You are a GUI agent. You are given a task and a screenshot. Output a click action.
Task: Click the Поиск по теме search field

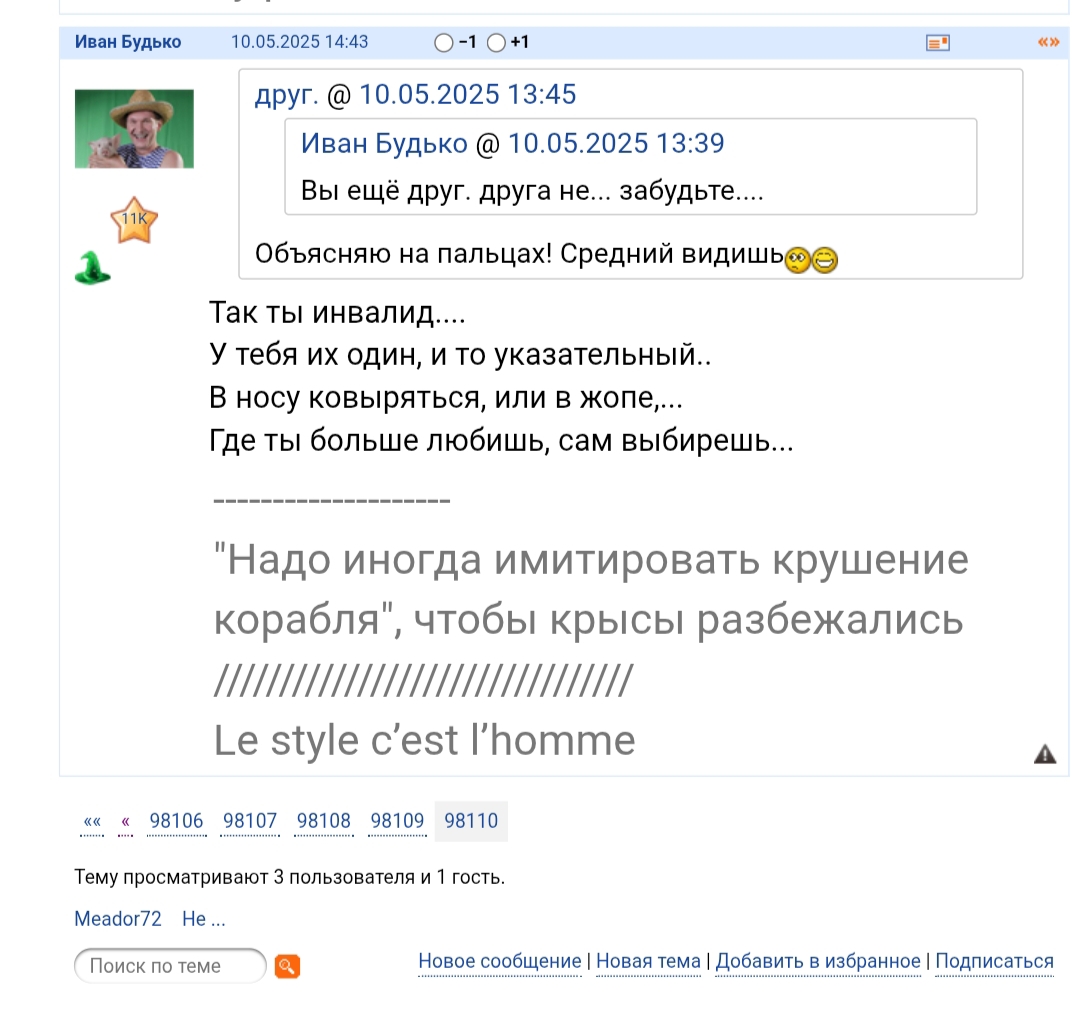click(170, 966)
